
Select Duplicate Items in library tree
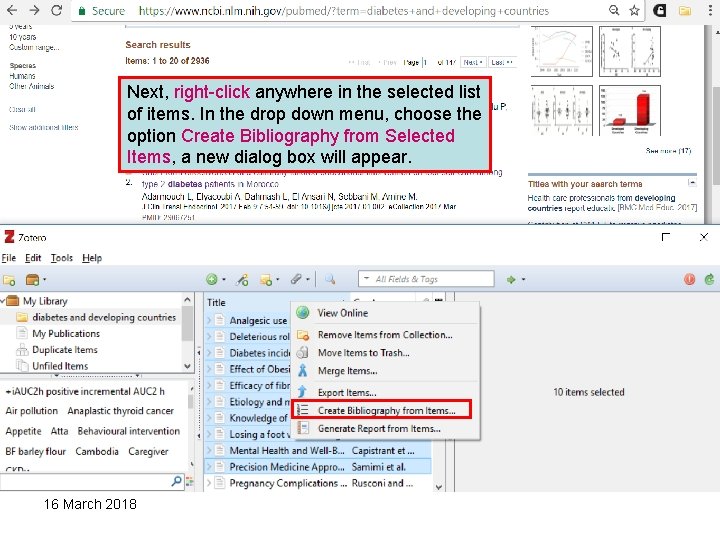64,350
